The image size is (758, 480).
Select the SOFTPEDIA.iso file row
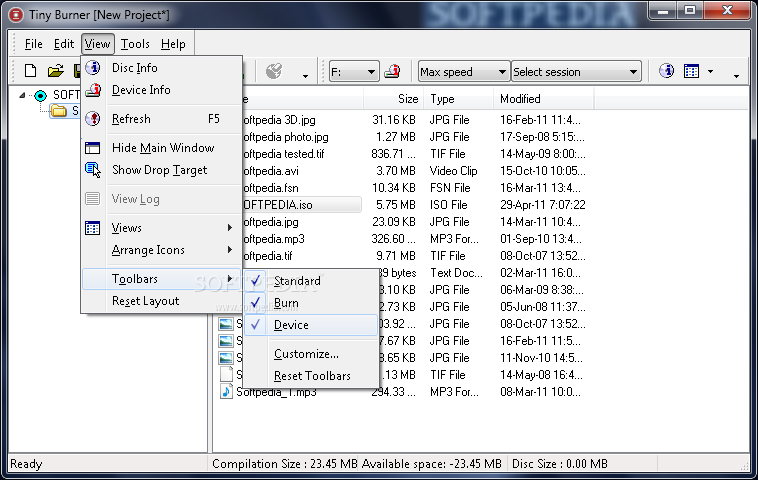coord(301,205)
